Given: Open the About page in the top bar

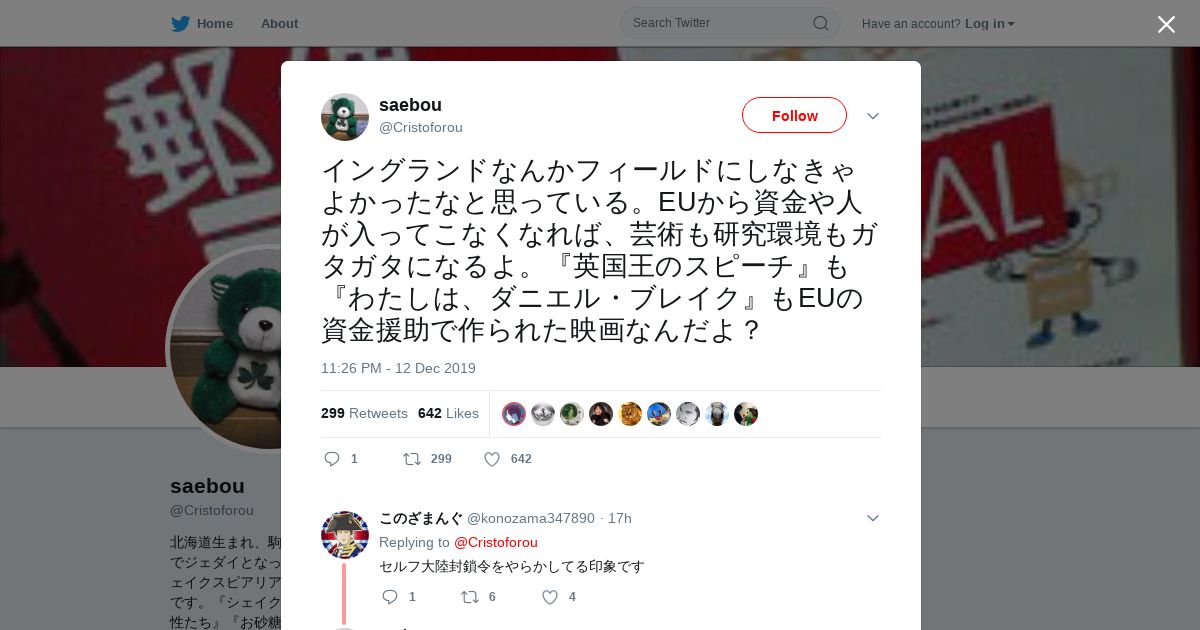Looking at the screenshot, I should coord(279,24).
